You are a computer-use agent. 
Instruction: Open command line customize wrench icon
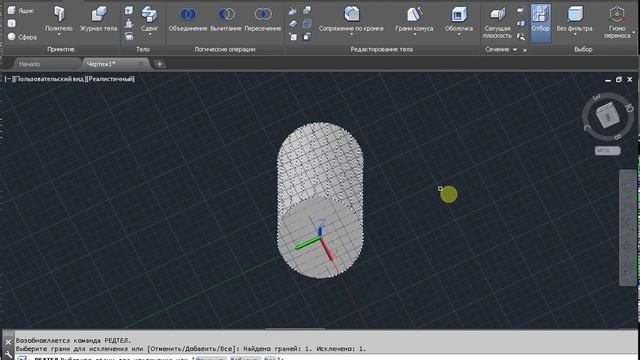[8, 354]
